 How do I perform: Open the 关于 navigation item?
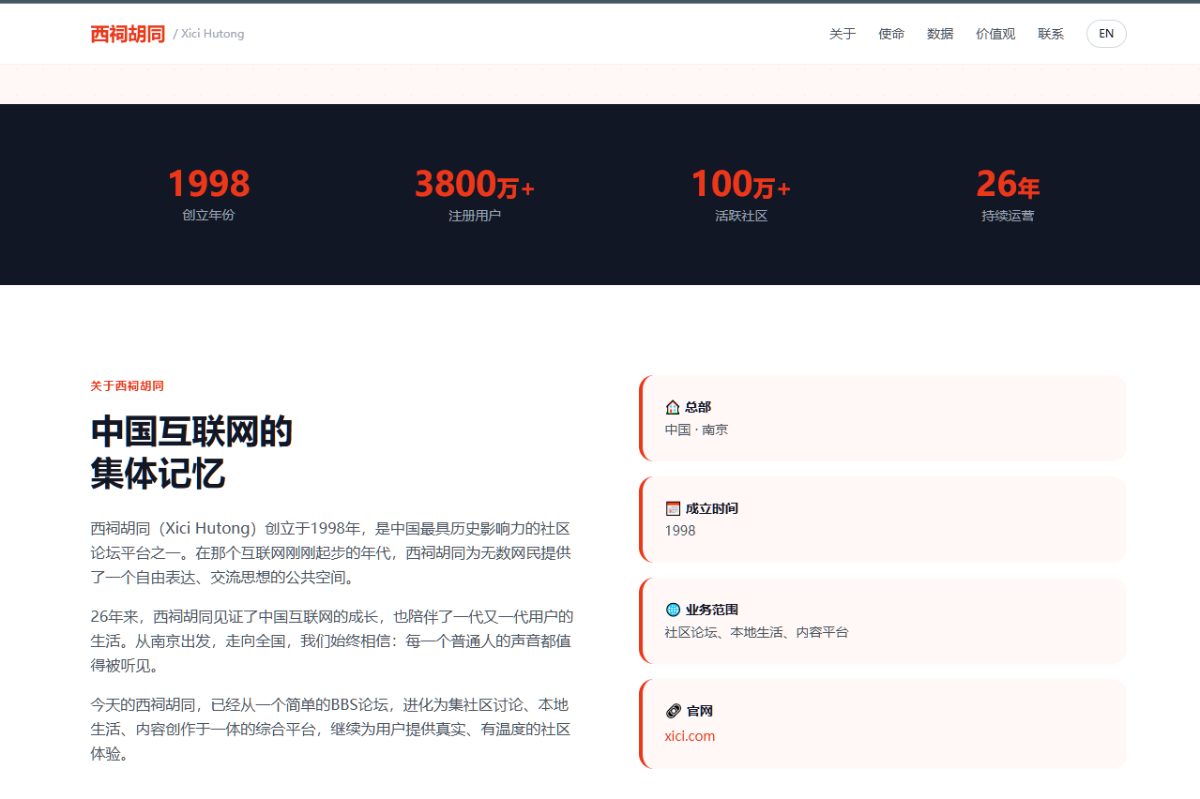(842, 34)
